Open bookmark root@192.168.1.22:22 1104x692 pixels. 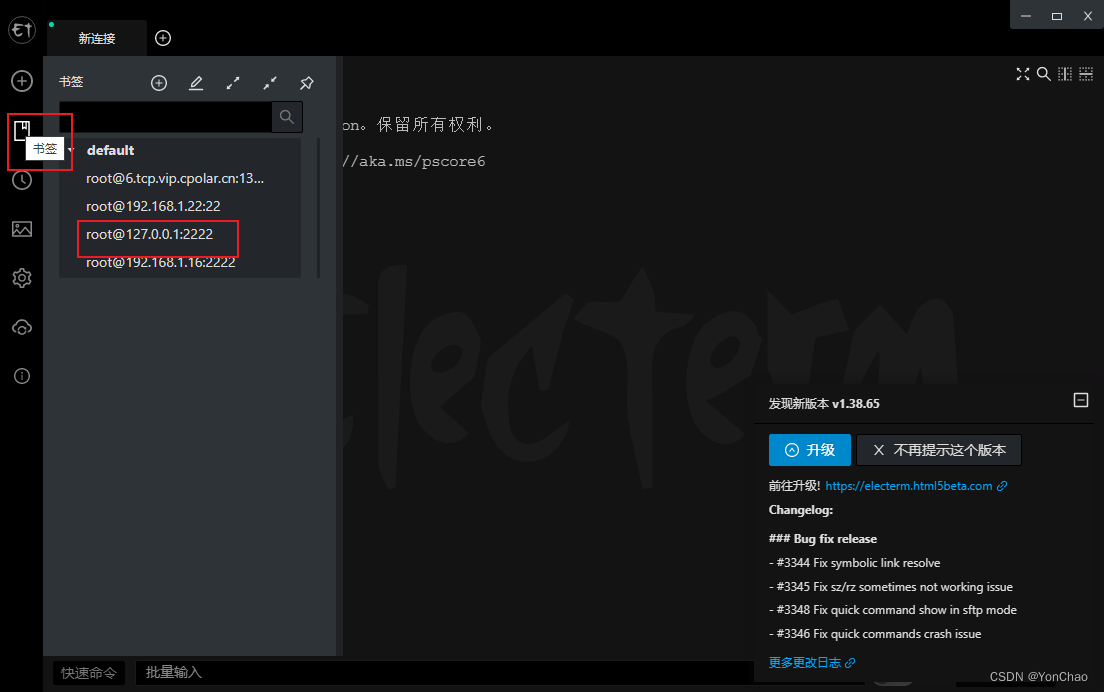[153, 206]
